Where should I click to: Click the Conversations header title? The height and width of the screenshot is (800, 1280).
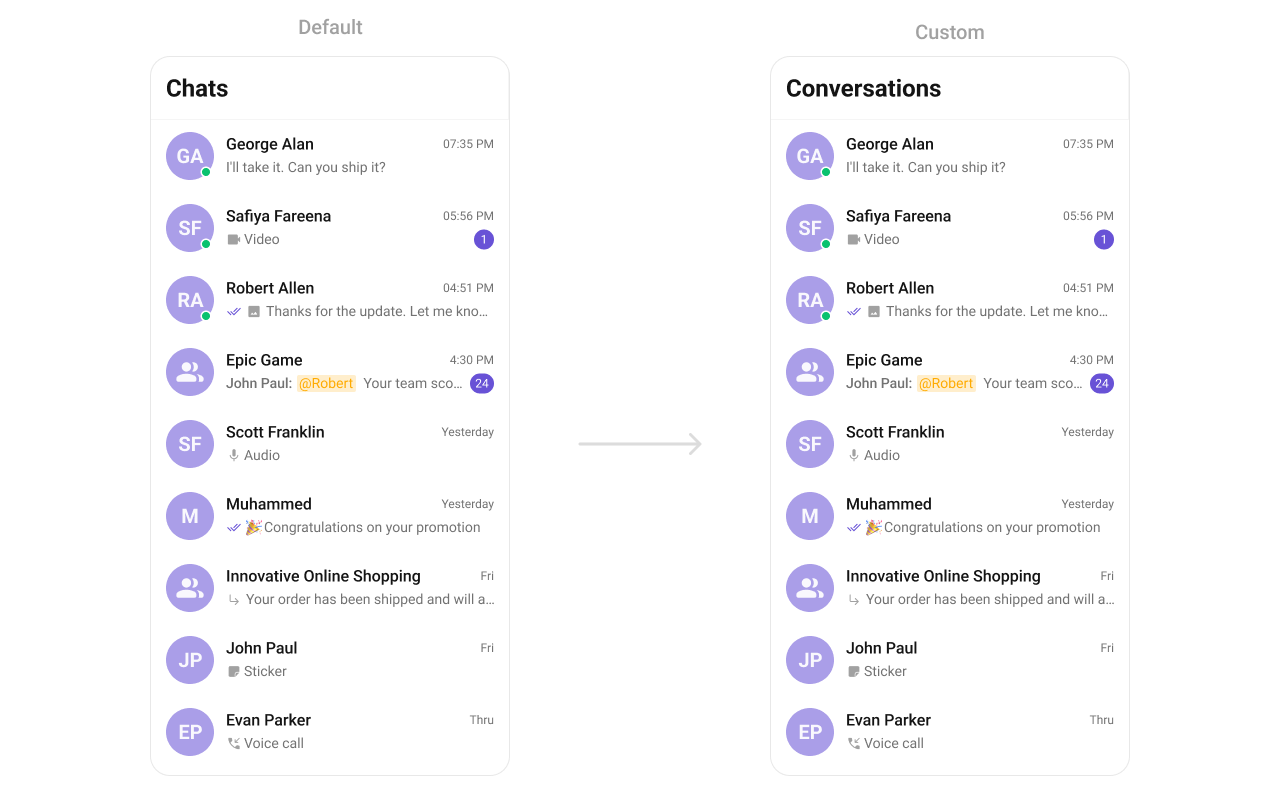pyautogui.click(x=864, y=88)
